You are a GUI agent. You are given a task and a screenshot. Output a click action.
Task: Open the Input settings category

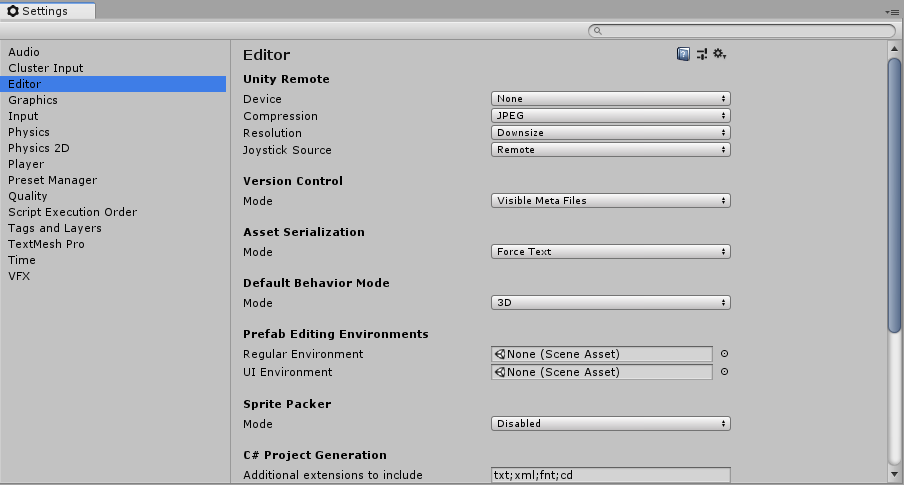tap(113, 116)
